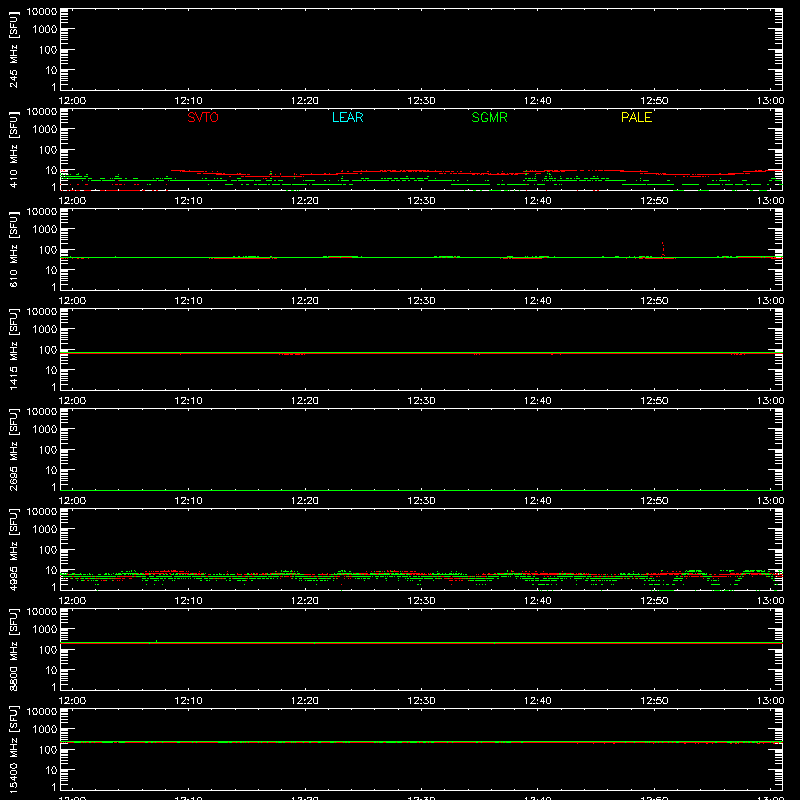This screenshot has height=800, width=800.
Task: Click the yellow PALE legend label
Action: (636, 117)
